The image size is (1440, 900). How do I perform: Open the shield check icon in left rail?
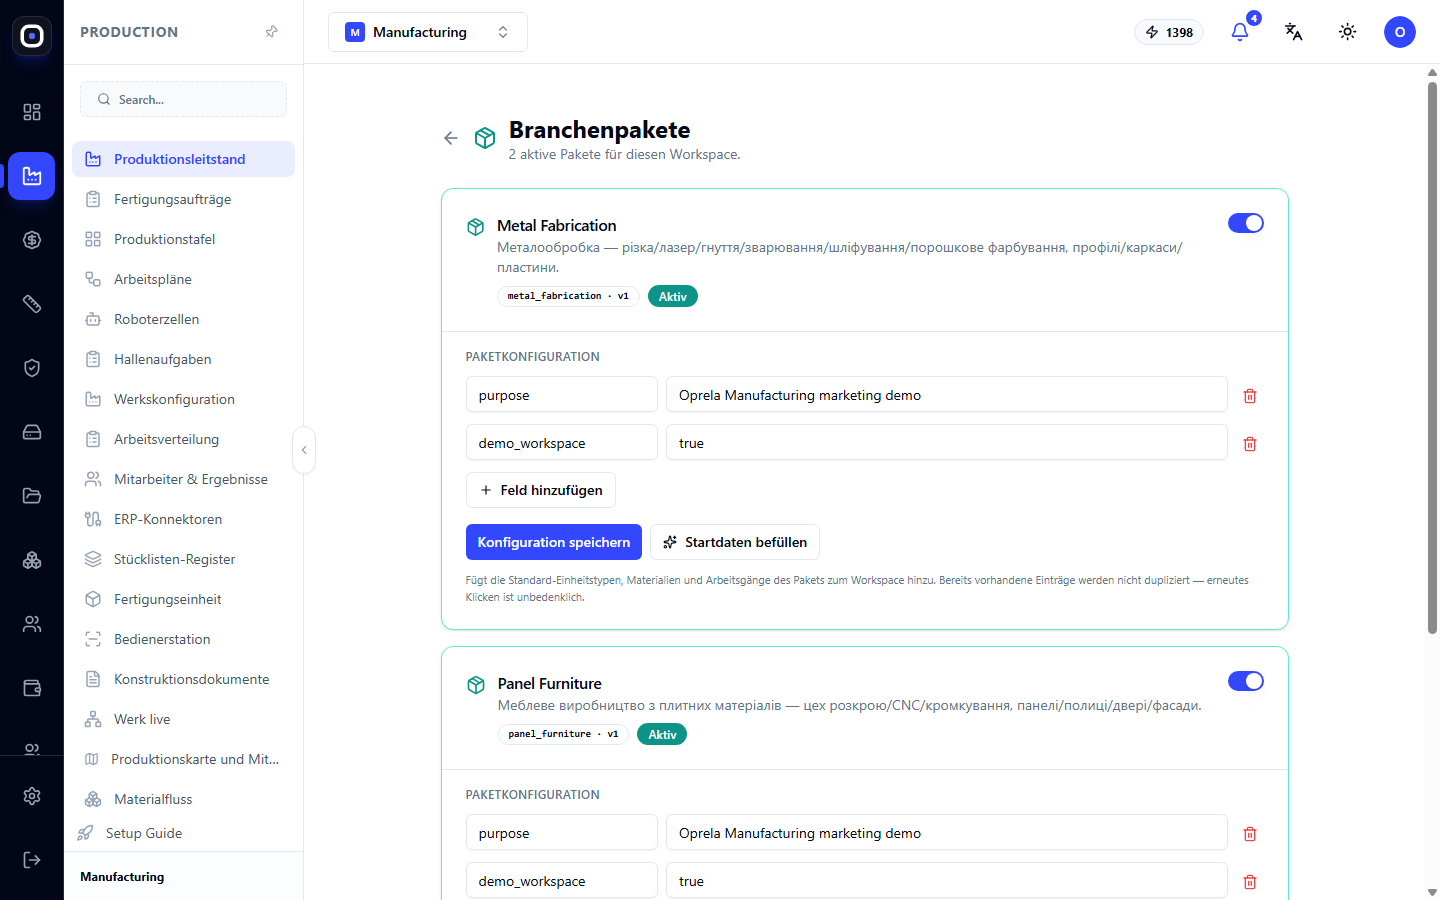[x=32, y=368]
